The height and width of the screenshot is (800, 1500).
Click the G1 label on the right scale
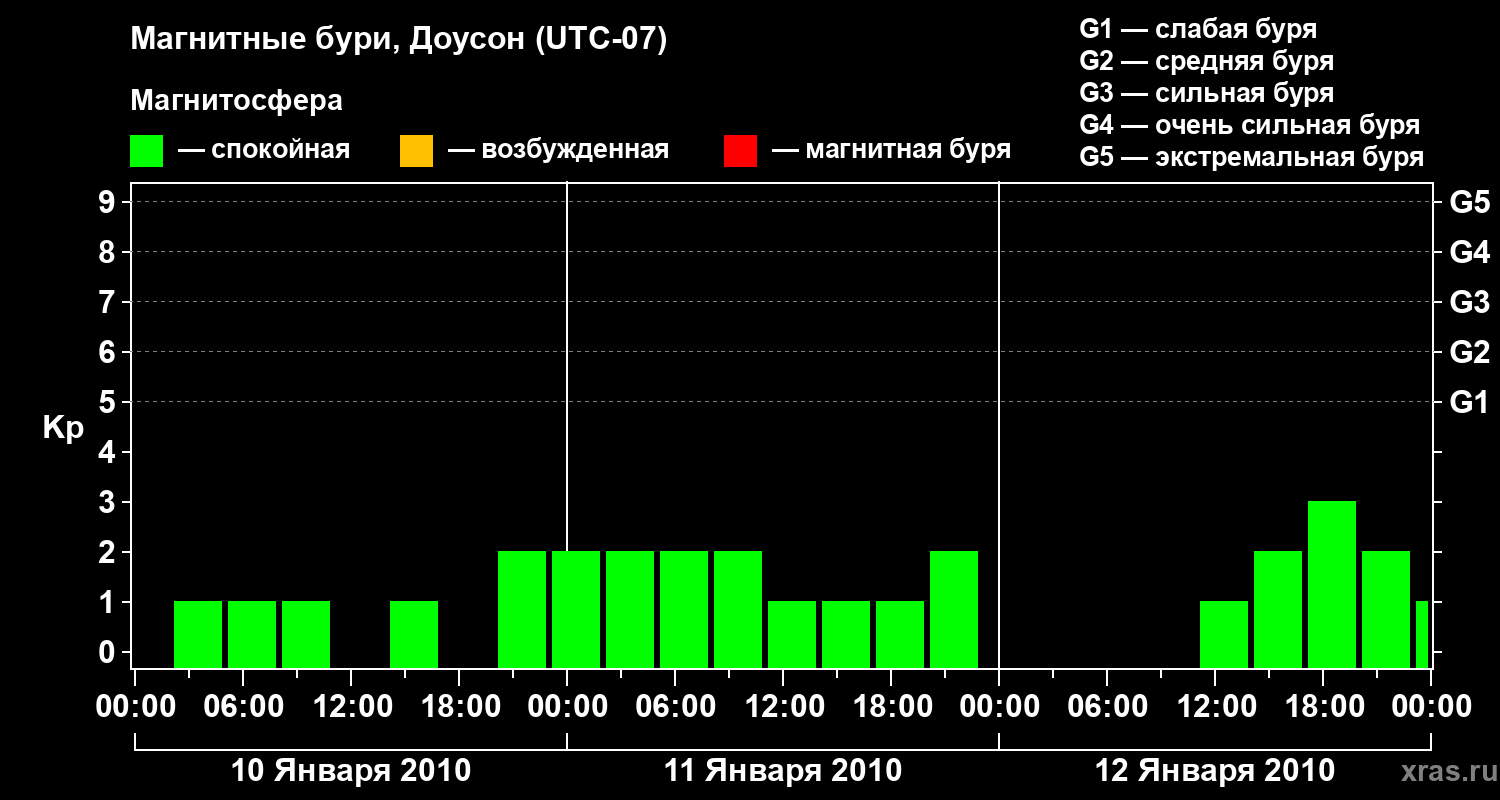(1469, 403)
